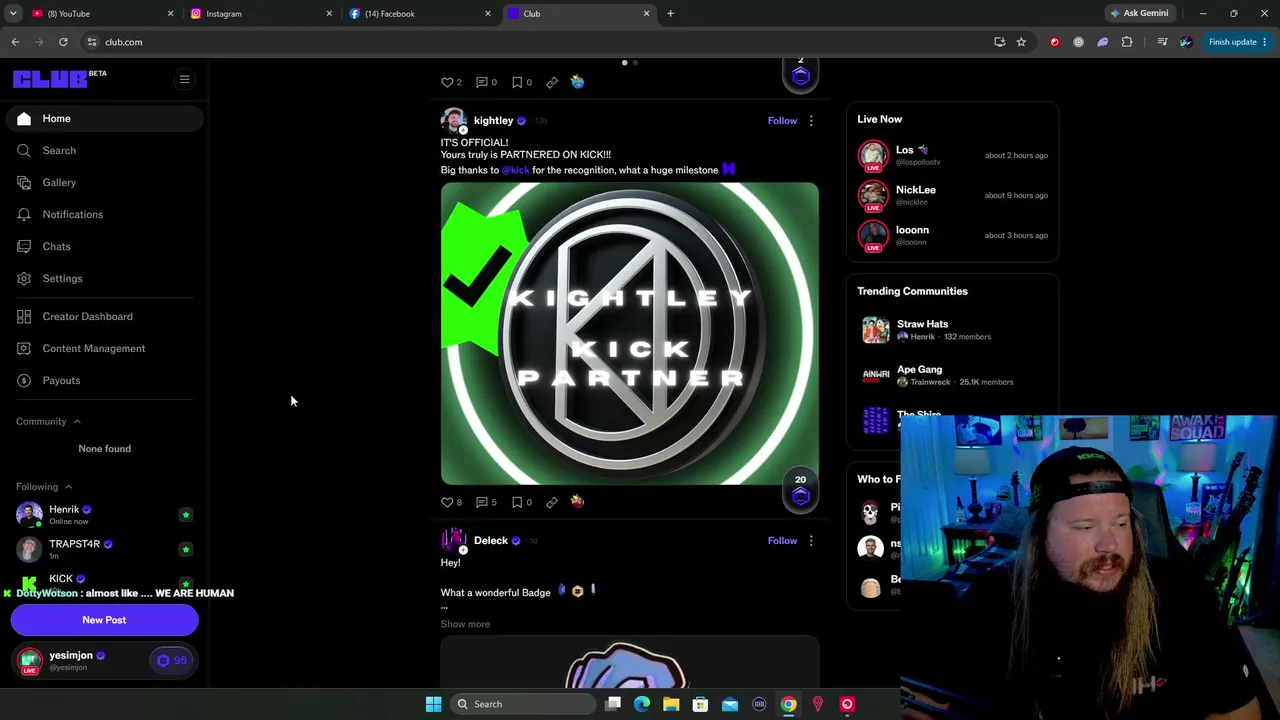Open kightley's profile avatar
1280x720 pixels.
click(x=454, y=121)
